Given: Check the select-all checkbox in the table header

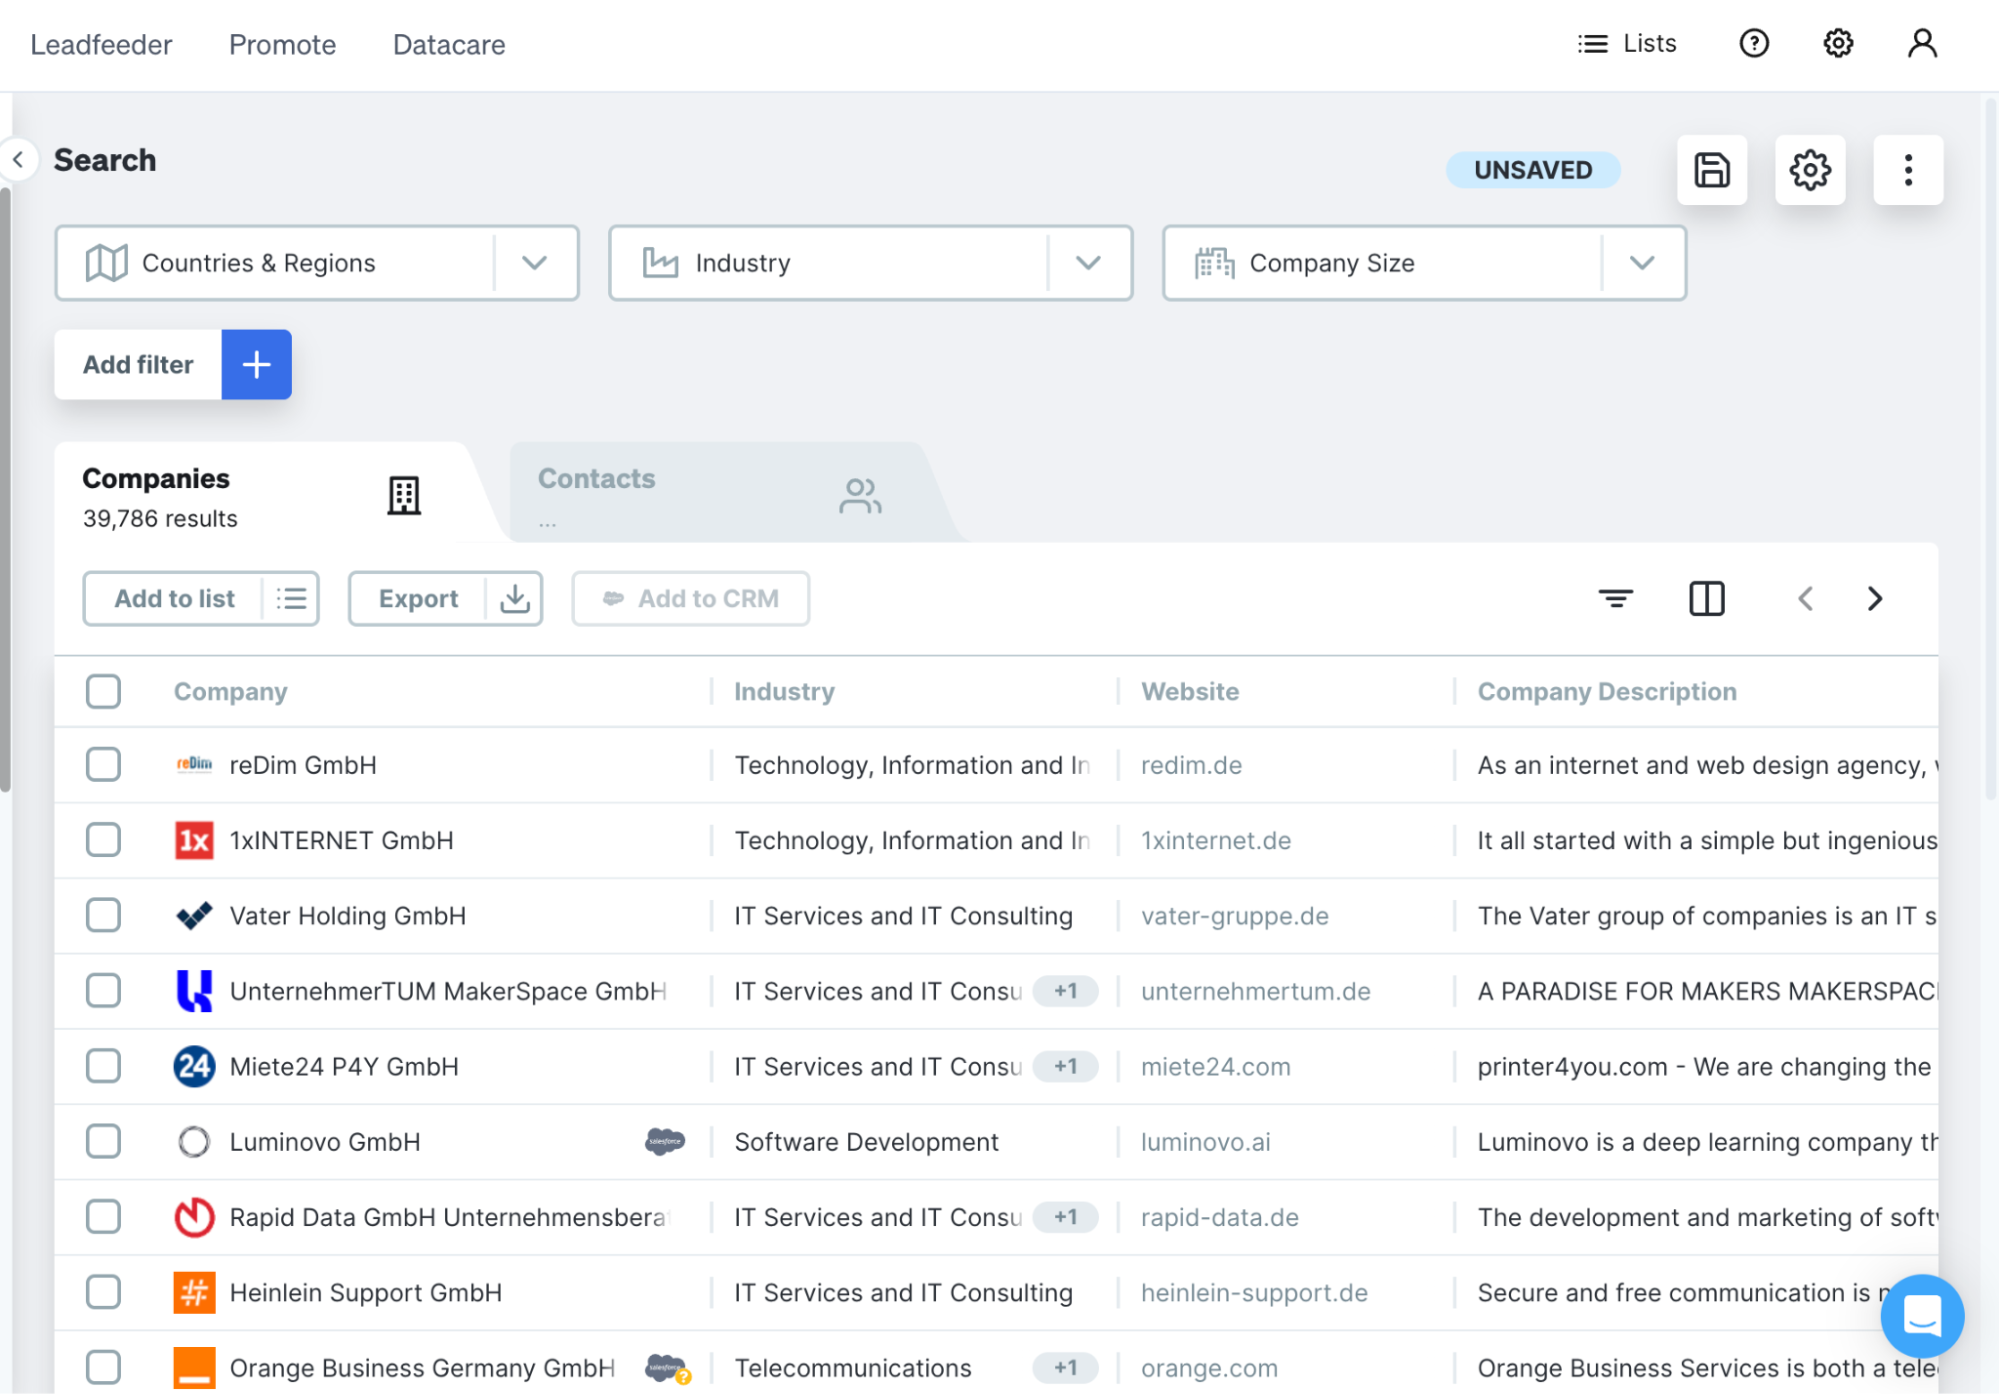Looking at the screenshot, I should tap(103, 691).
